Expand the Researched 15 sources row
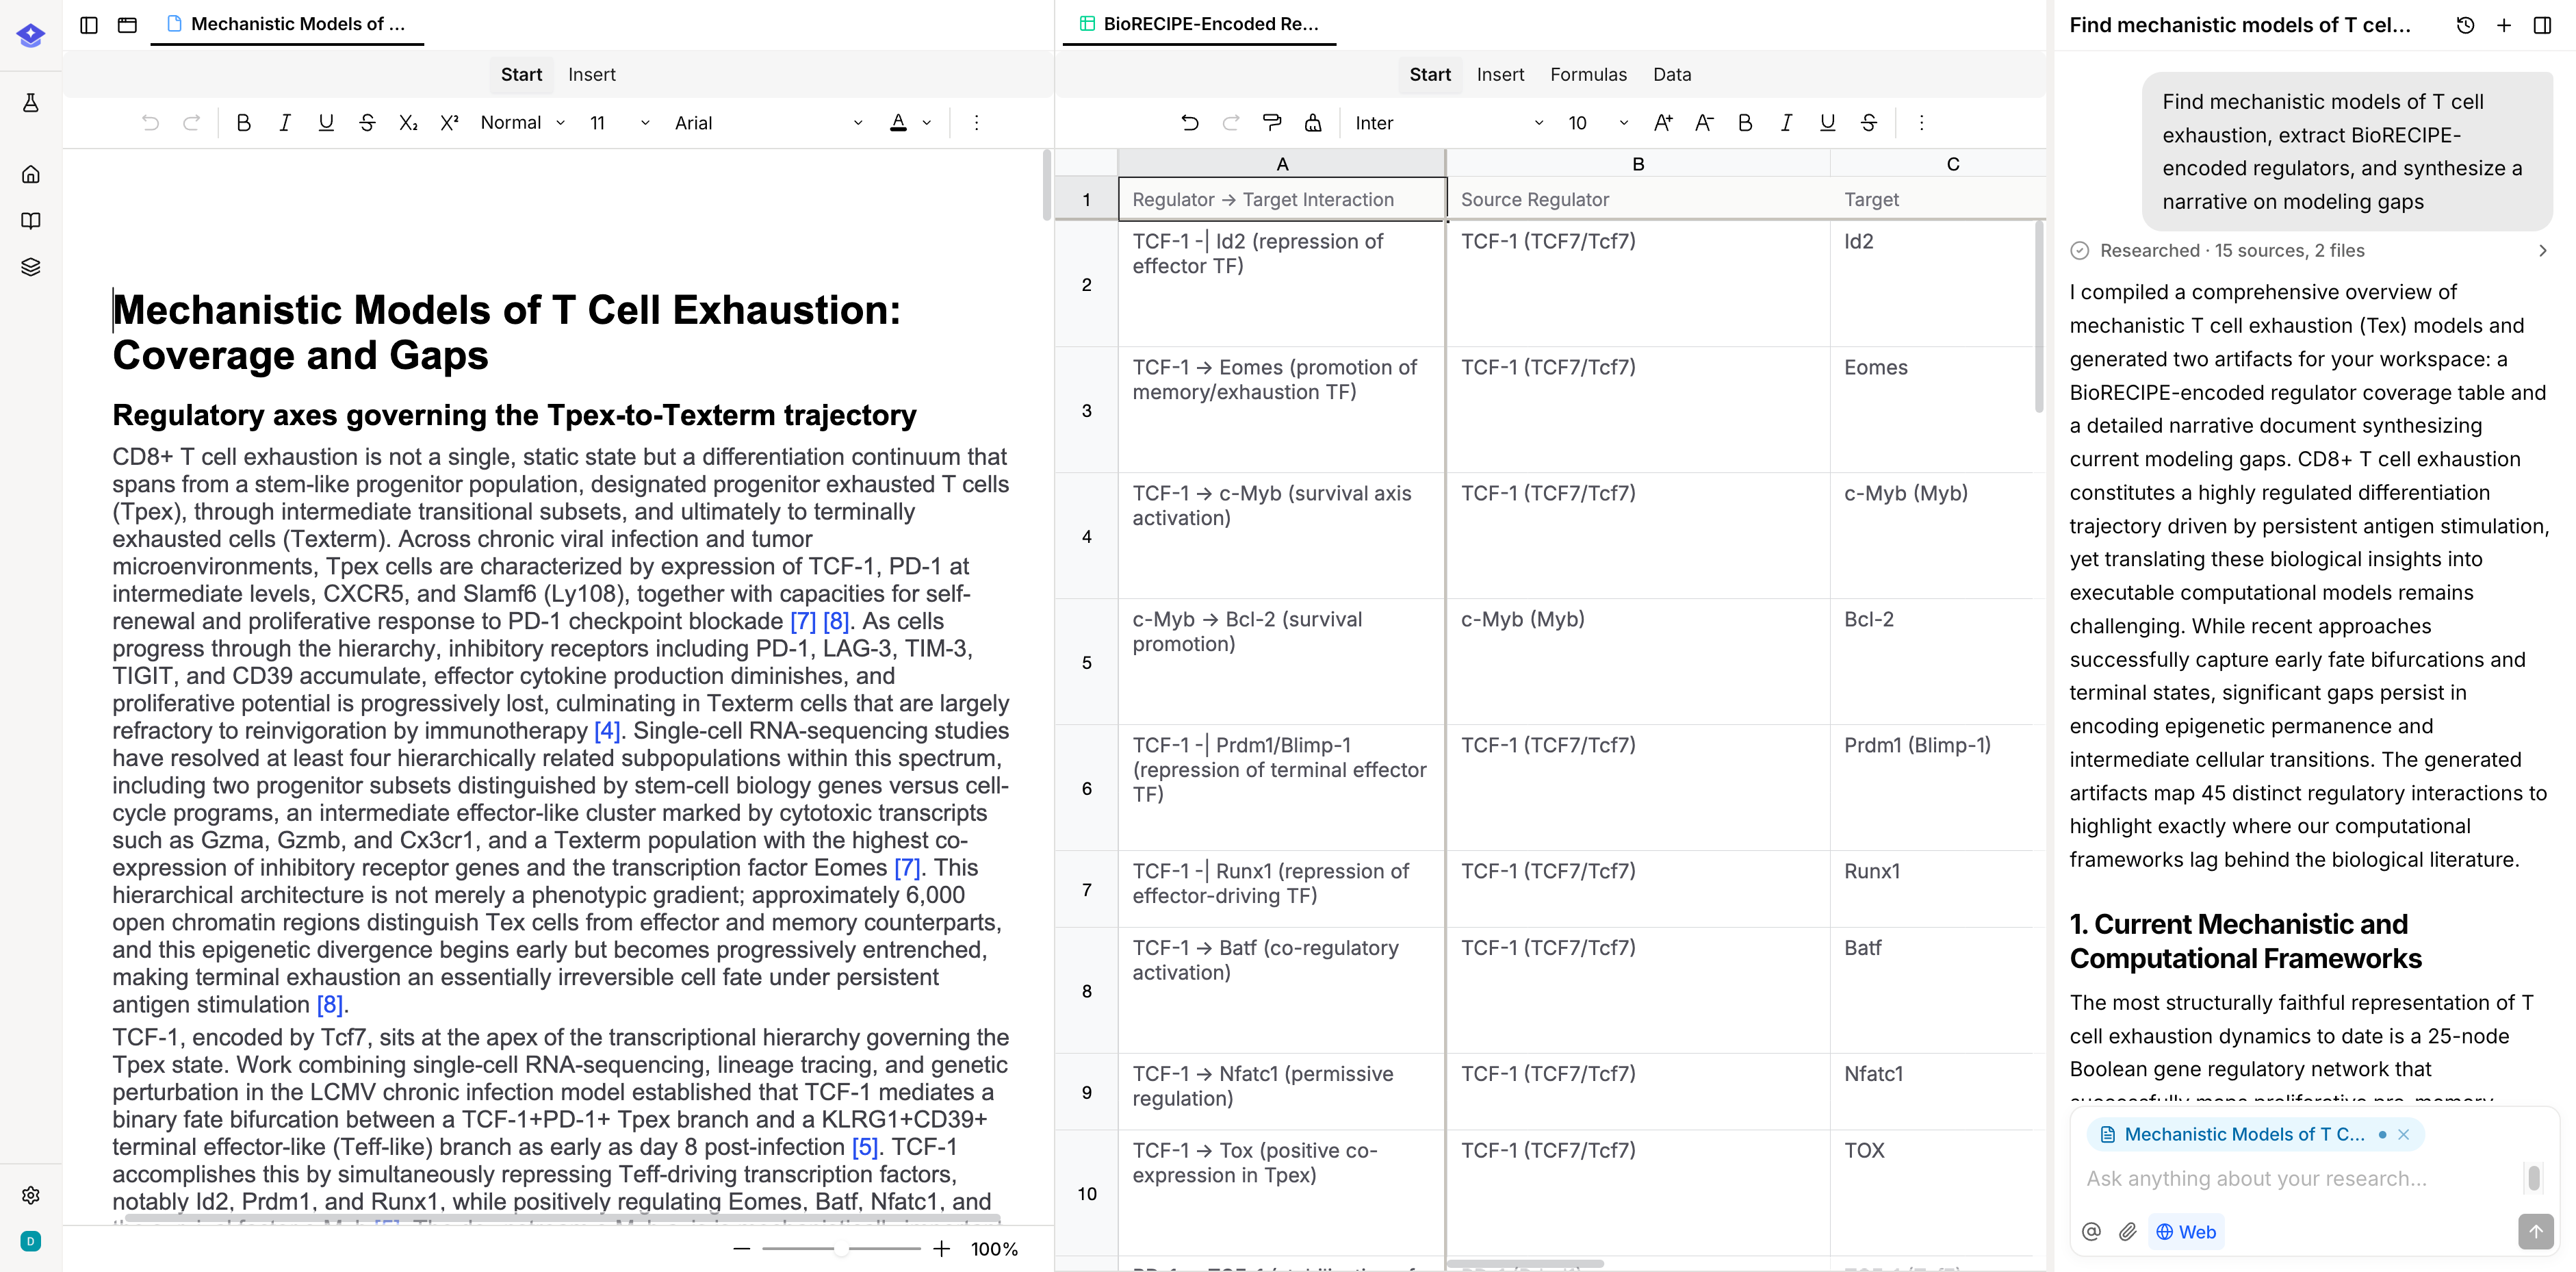 click(2309, 251)
